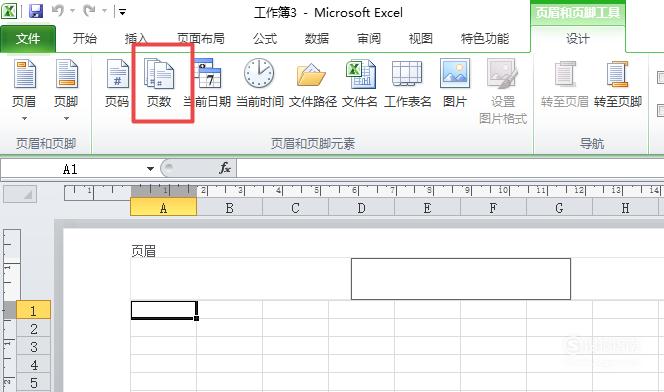Click the center header section box

click(x=461, y=279)
